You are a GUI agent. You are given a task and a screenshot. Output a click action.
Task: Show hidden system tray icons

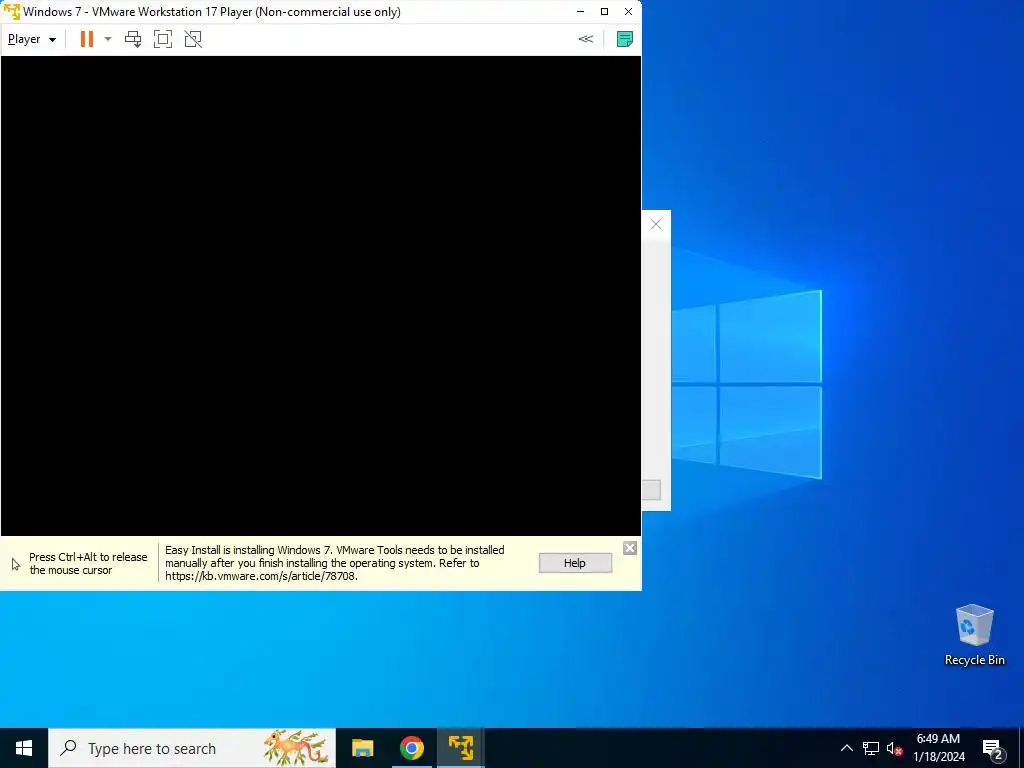coord(846,748)
